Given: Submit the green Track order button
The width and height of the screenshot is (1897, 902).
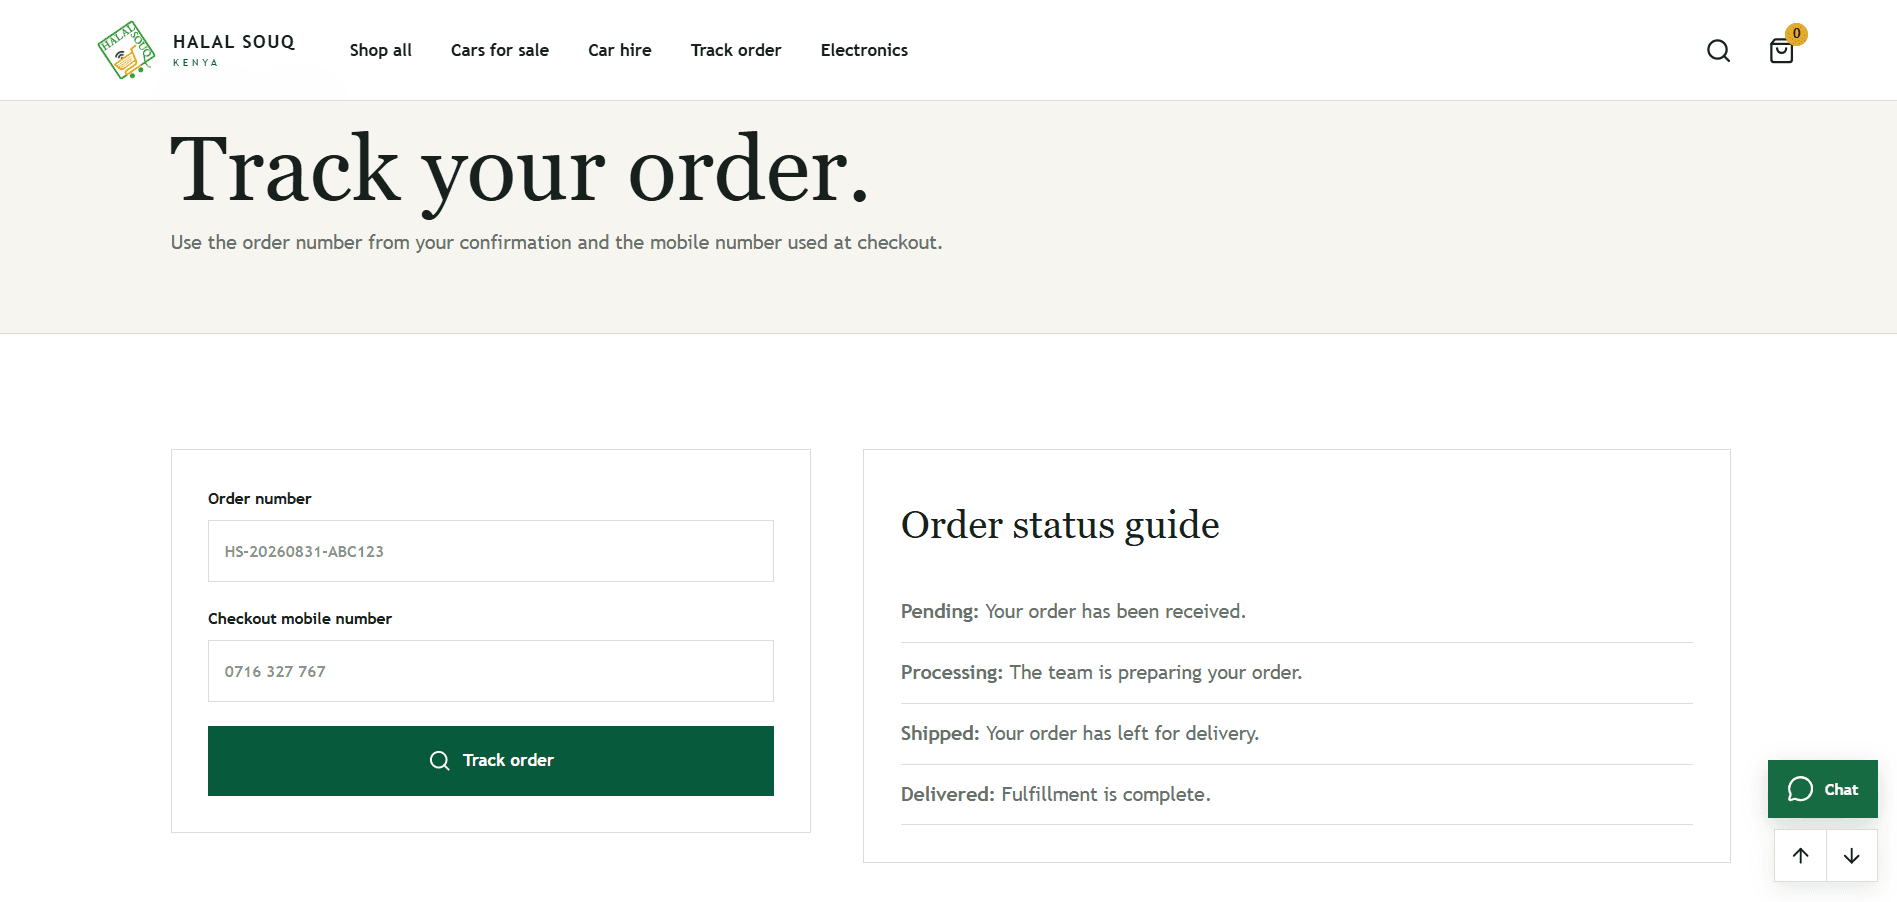Looking at the screenshot, I should coord(491,761).
